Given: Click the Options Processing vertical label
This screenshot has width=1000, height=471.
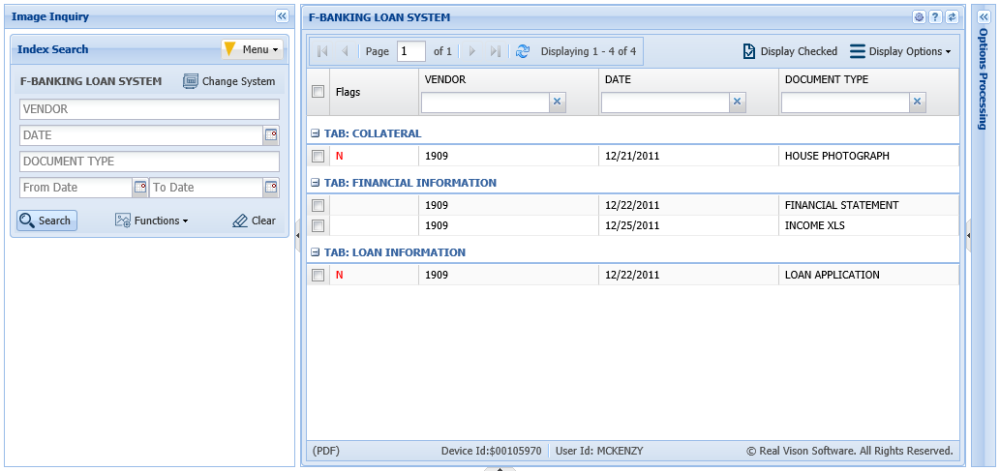Looking at the screenshot, I should pos(983,78).
